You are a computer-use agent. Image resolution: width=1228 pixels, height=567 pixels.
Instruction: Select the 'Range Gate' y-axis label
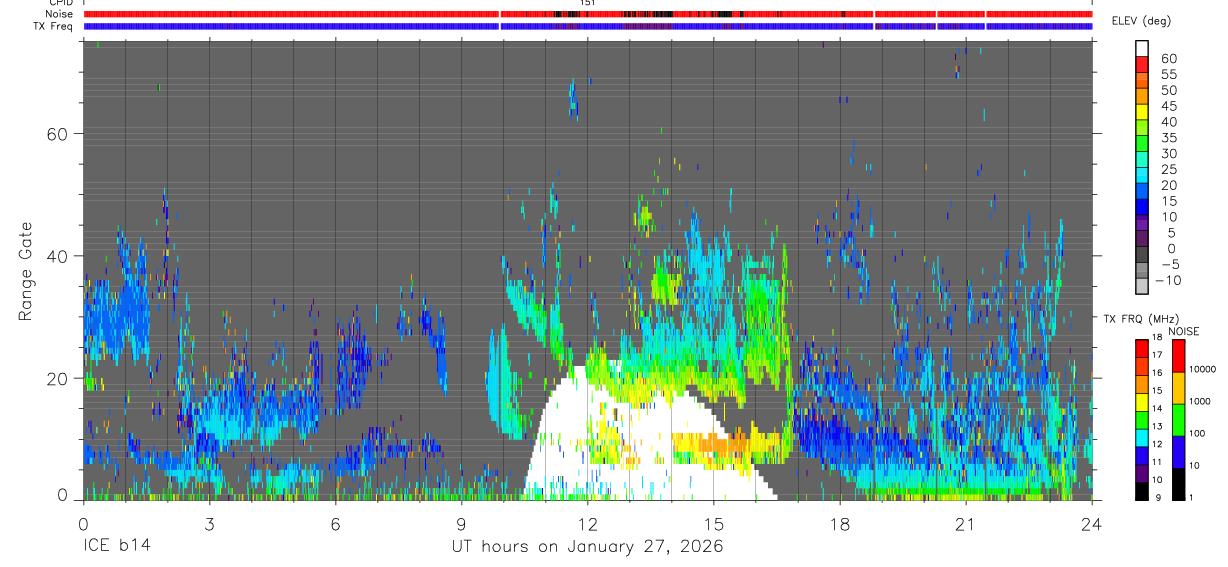coord(26,271)
